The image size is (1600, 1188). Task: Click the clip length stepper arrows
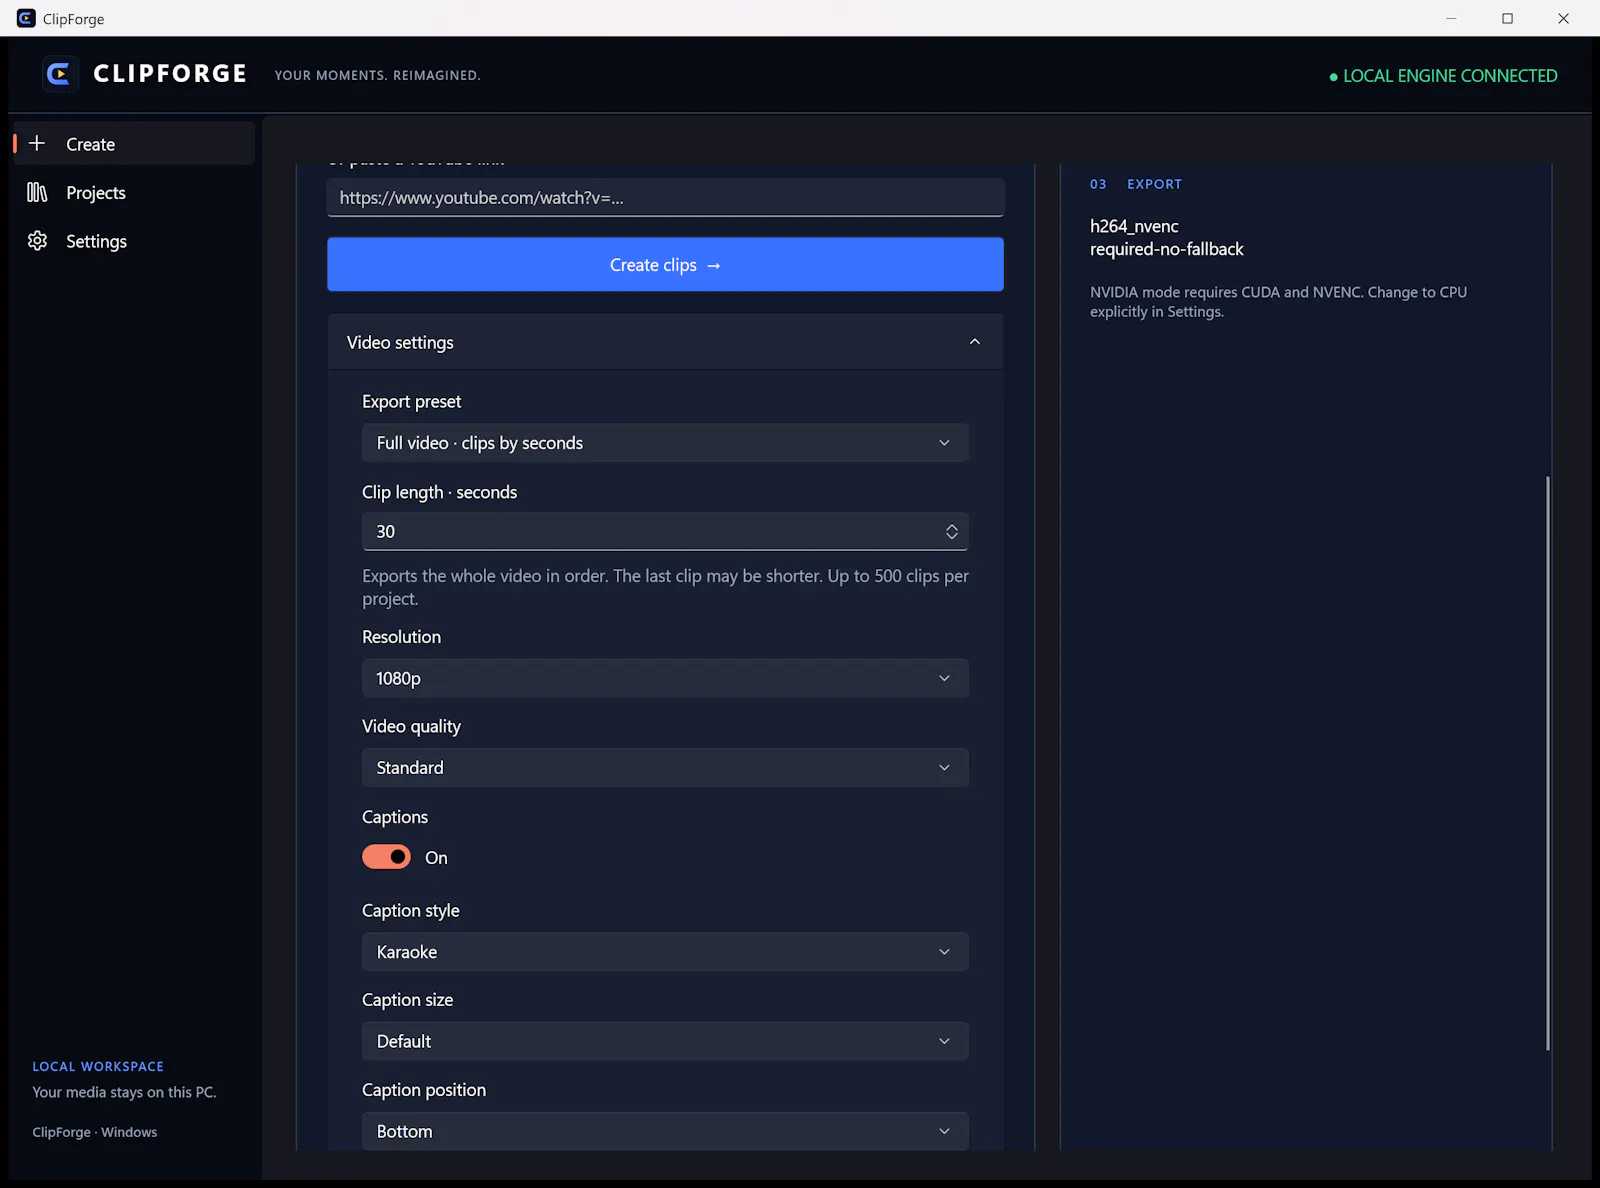[x=951, y=532]
